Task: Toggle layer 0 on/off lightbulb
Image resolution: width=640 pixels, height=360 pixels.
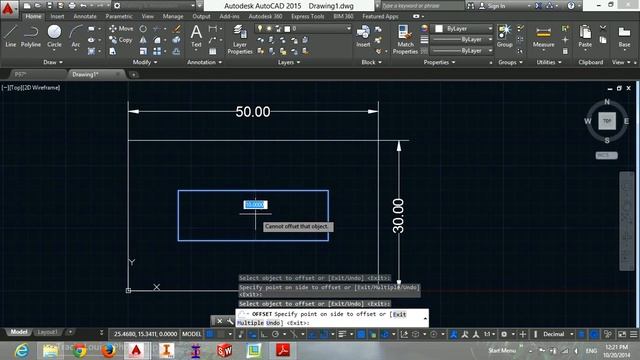Action: [260, 29]
